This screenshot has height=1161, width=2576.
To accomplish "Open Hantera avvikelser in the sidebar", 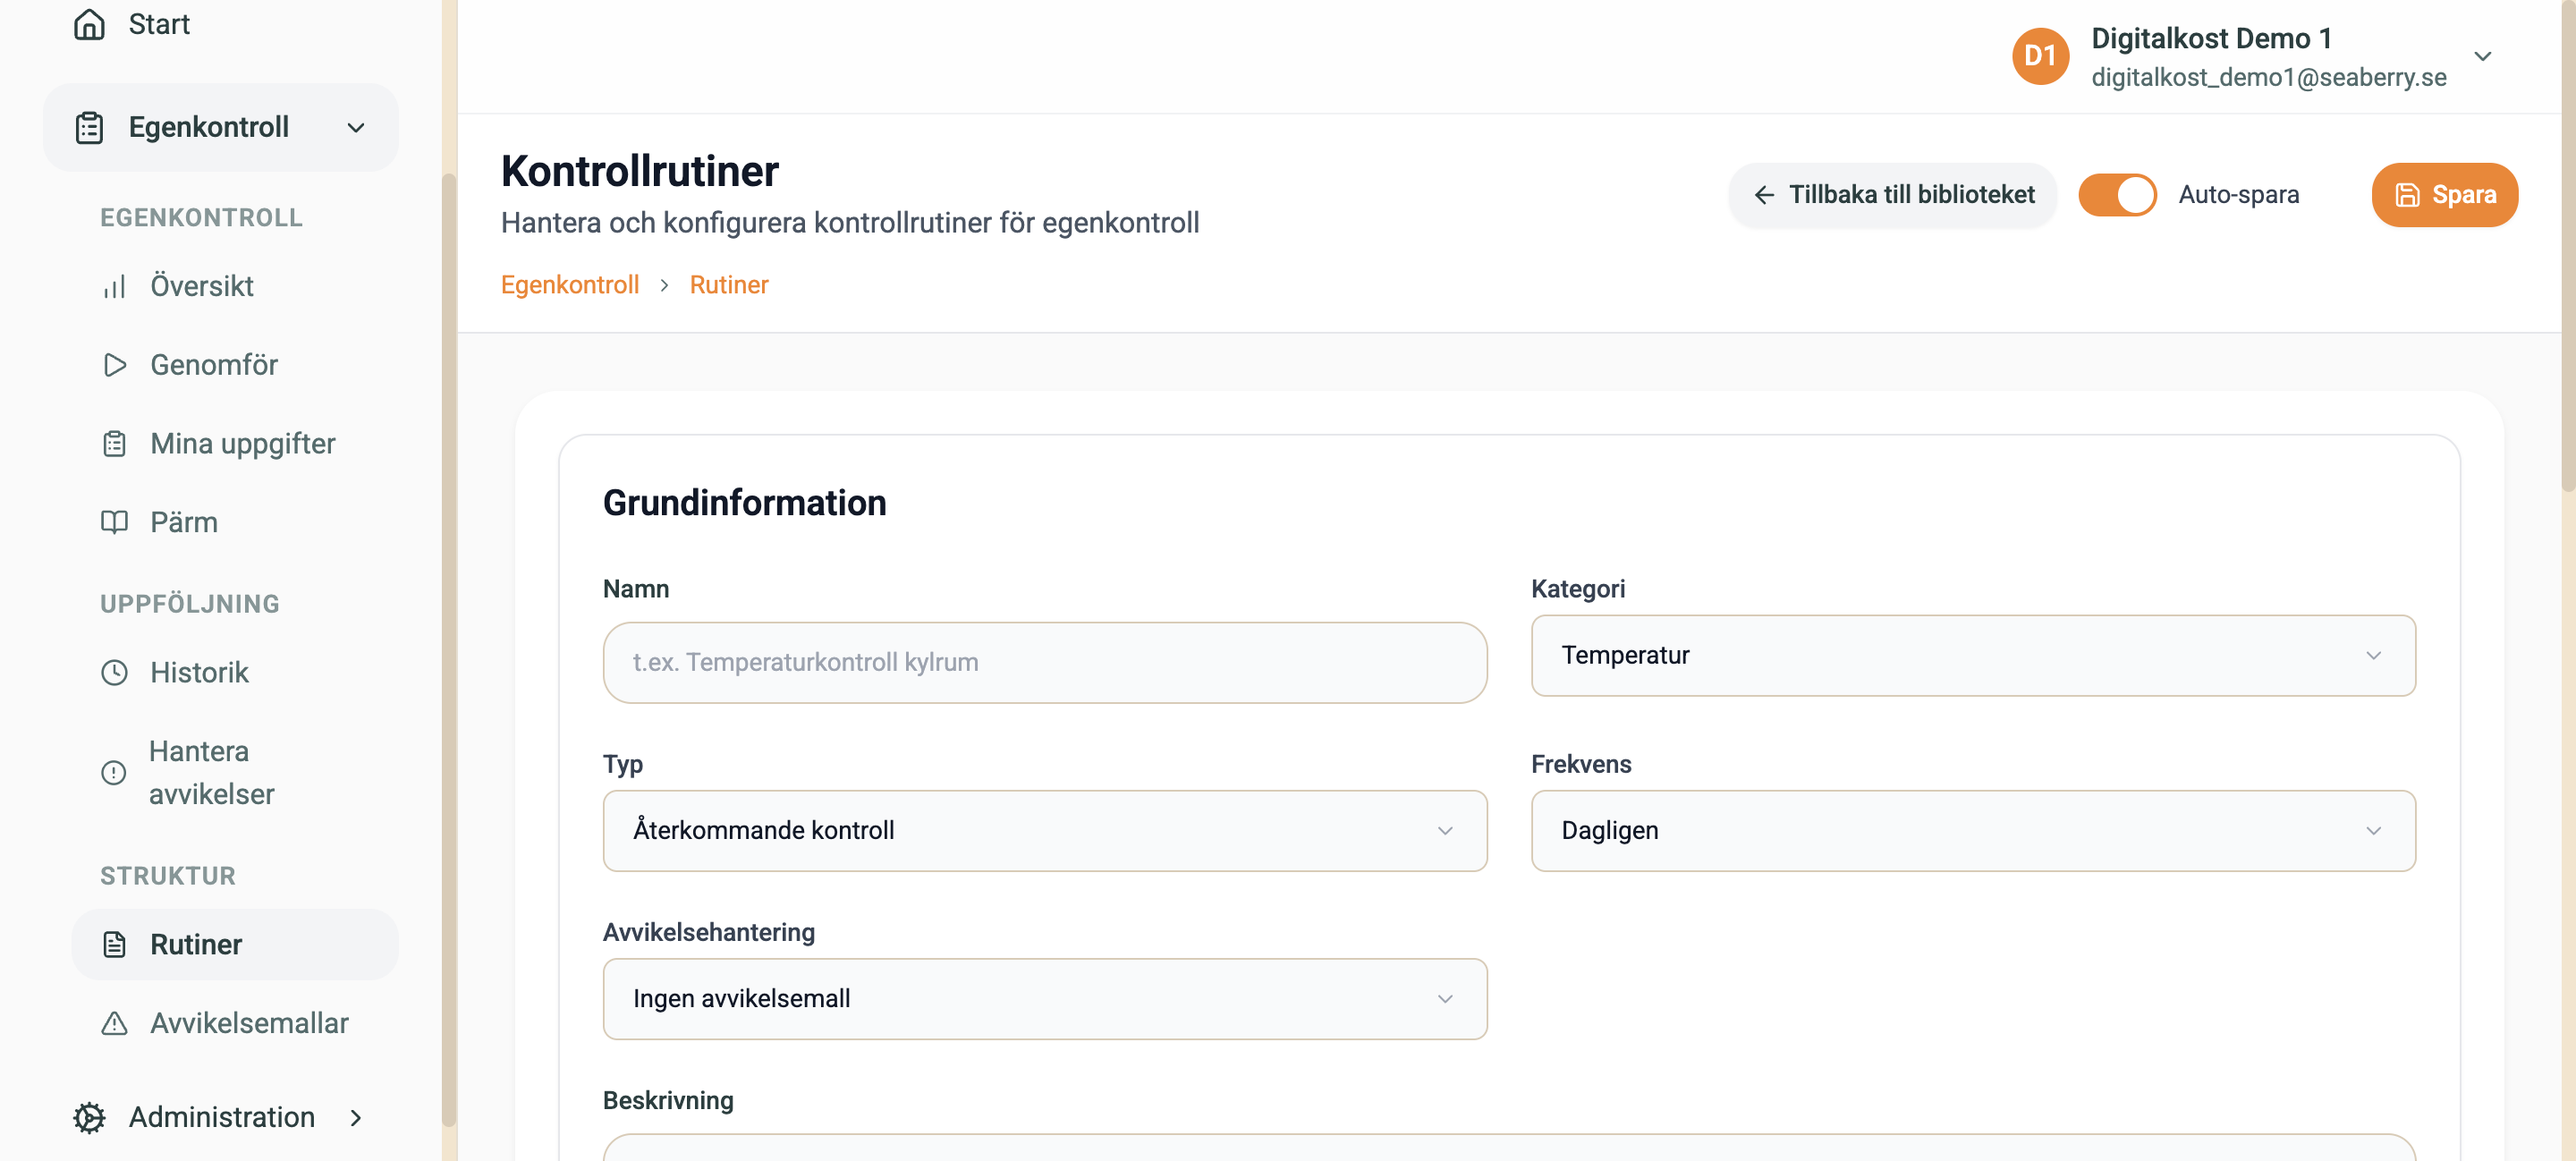I will point(235,772).
